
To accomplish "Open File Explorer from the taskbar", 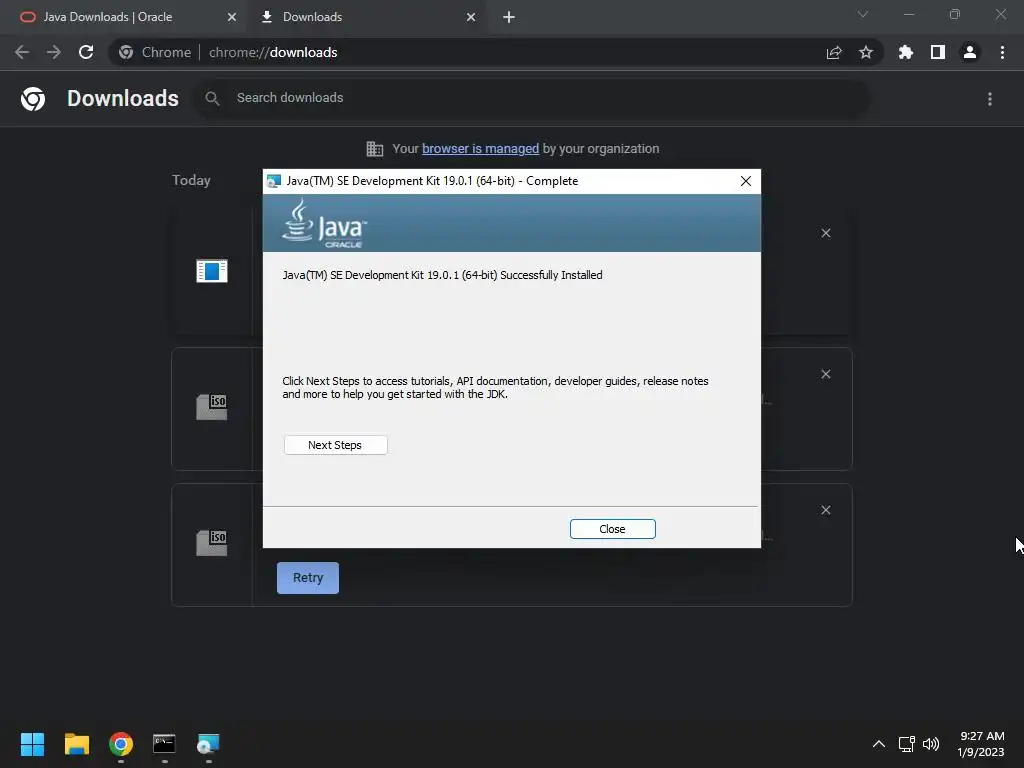I will coord(76,744).
